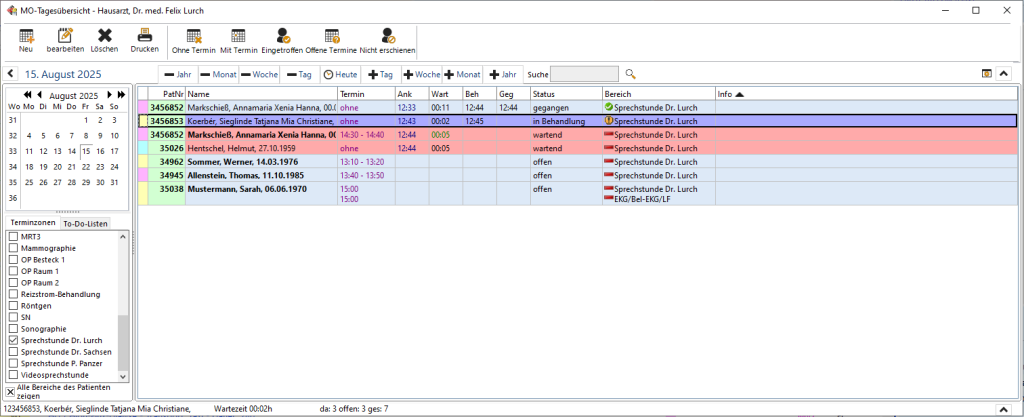Show Eingetroffen patients filter
This screenshot has height=417, width=1024.
(283, 37)
